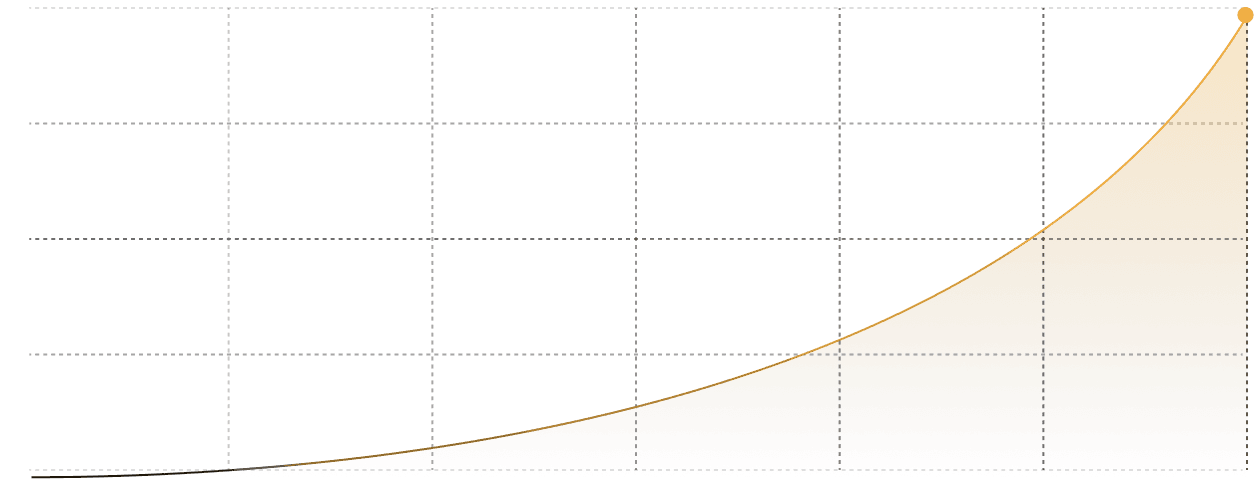
Task: Click where the curve crosses the fifth vertical gridline
Action: [x=1043, y=231]
